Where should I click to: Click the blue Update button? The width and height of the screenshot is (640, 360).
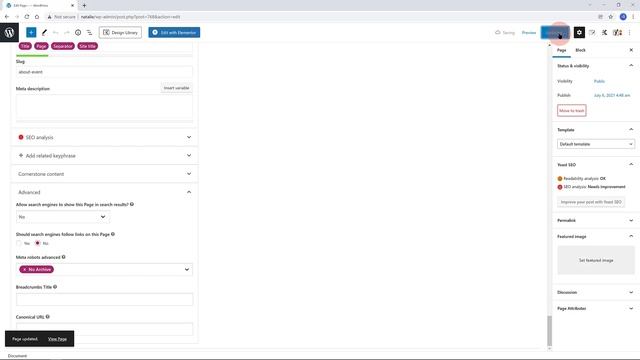[555, 32]
